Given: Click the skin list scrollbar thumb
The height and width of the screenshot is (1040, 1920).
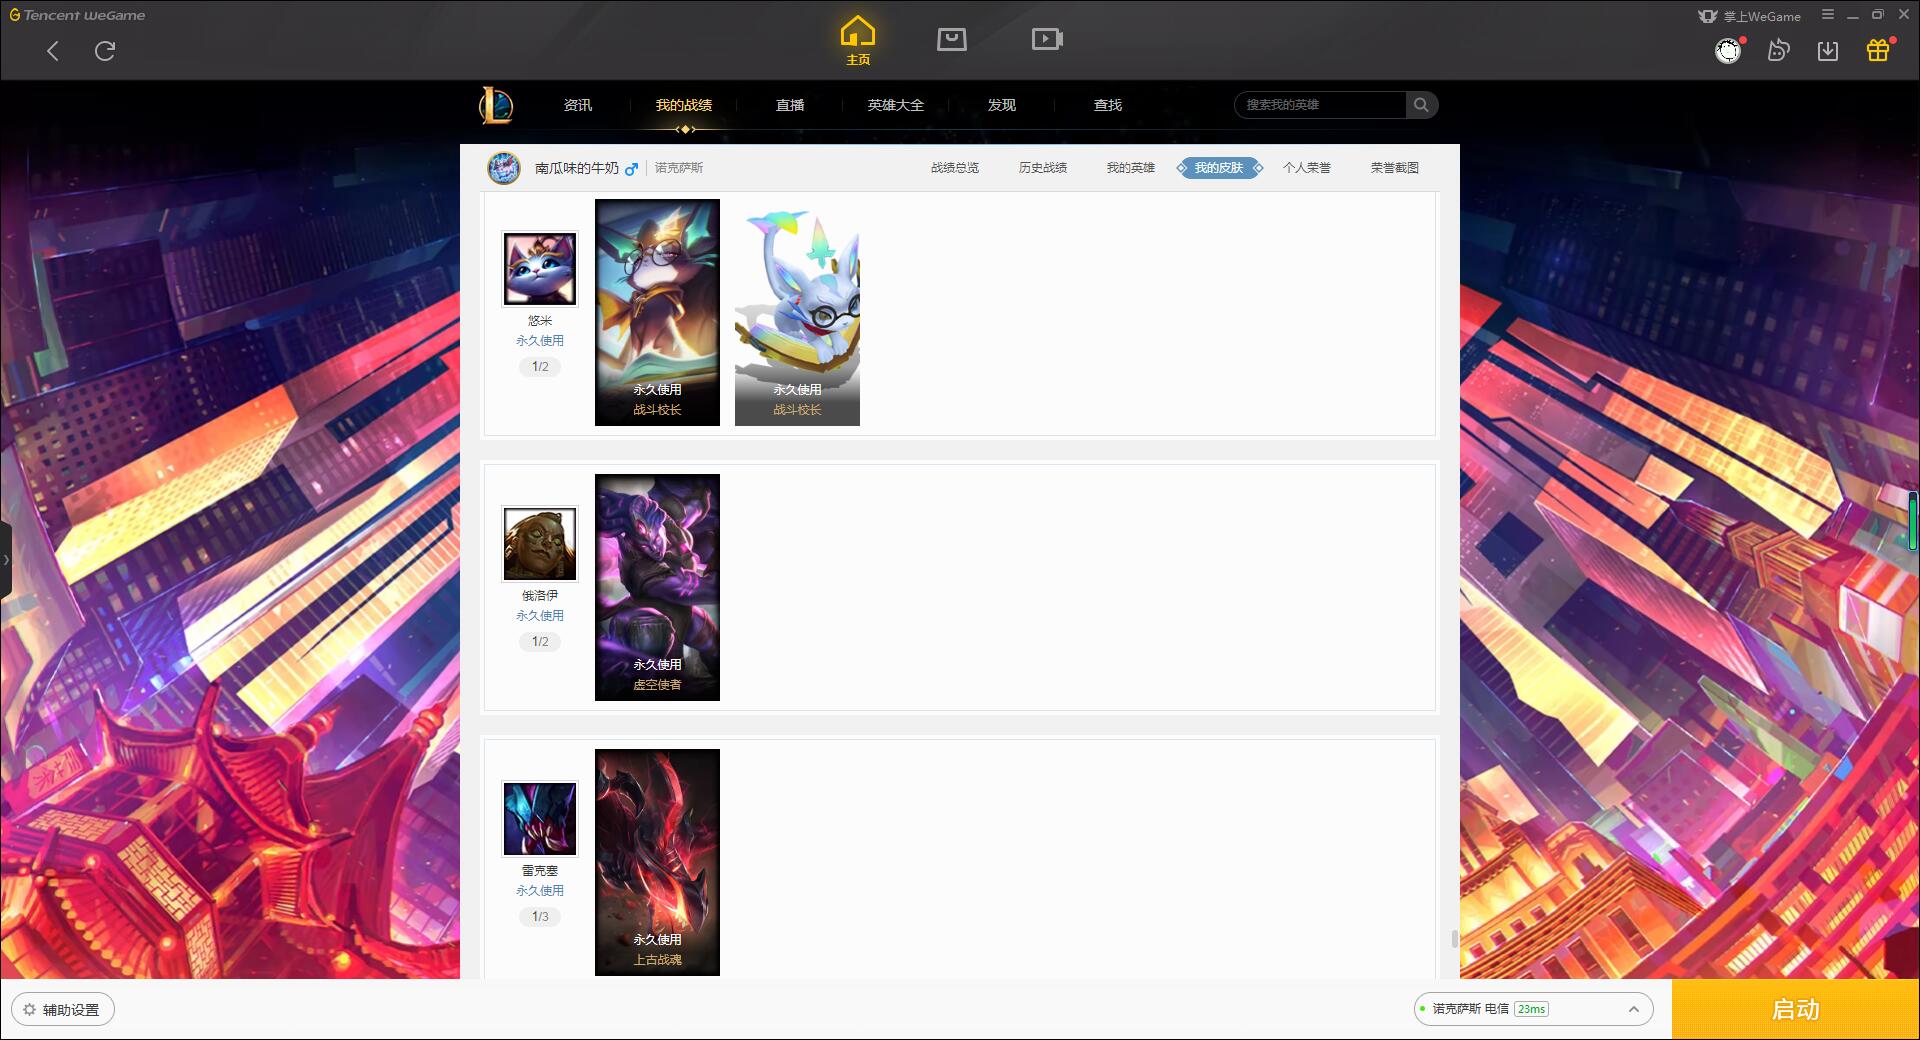Looking at the screenshot, I should coord(1454,939).
